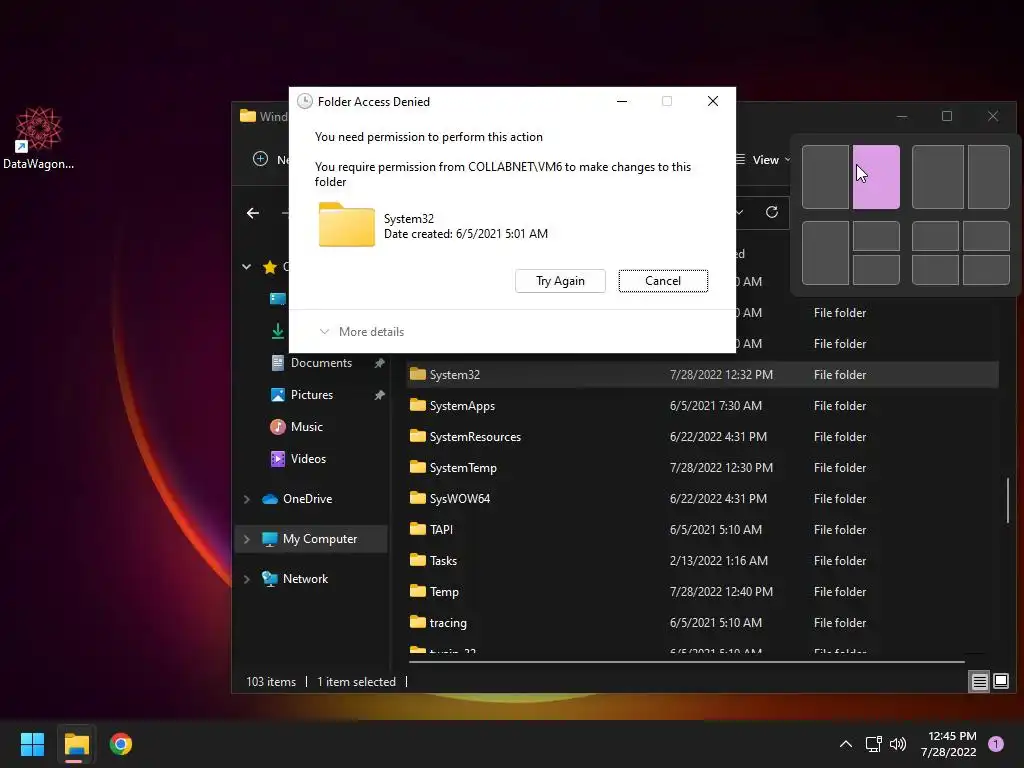Click the vertical scrollbar in file list
The width and height of the screenshot is (1024, 768).
coord(1008,500)
